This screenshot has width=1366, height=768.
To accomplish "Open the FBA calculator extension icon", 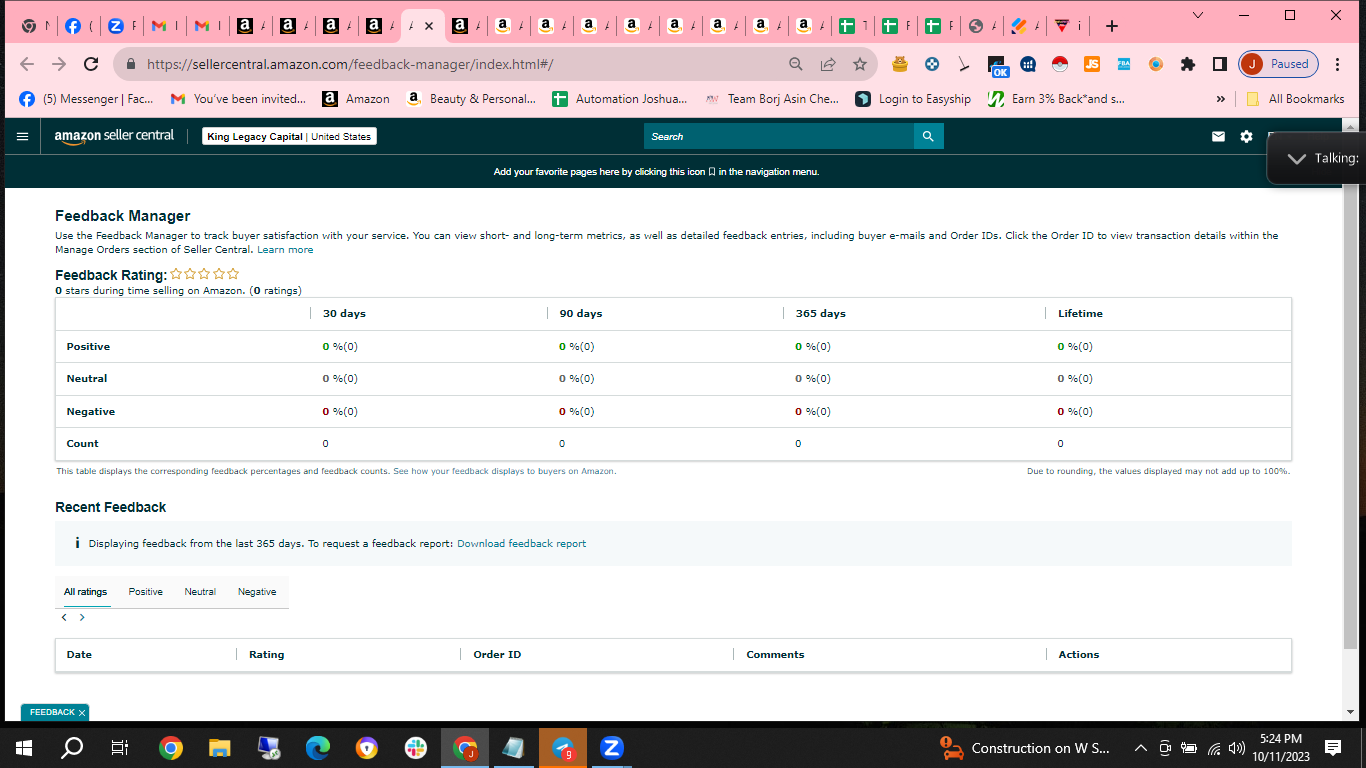I will point(1124,64).
